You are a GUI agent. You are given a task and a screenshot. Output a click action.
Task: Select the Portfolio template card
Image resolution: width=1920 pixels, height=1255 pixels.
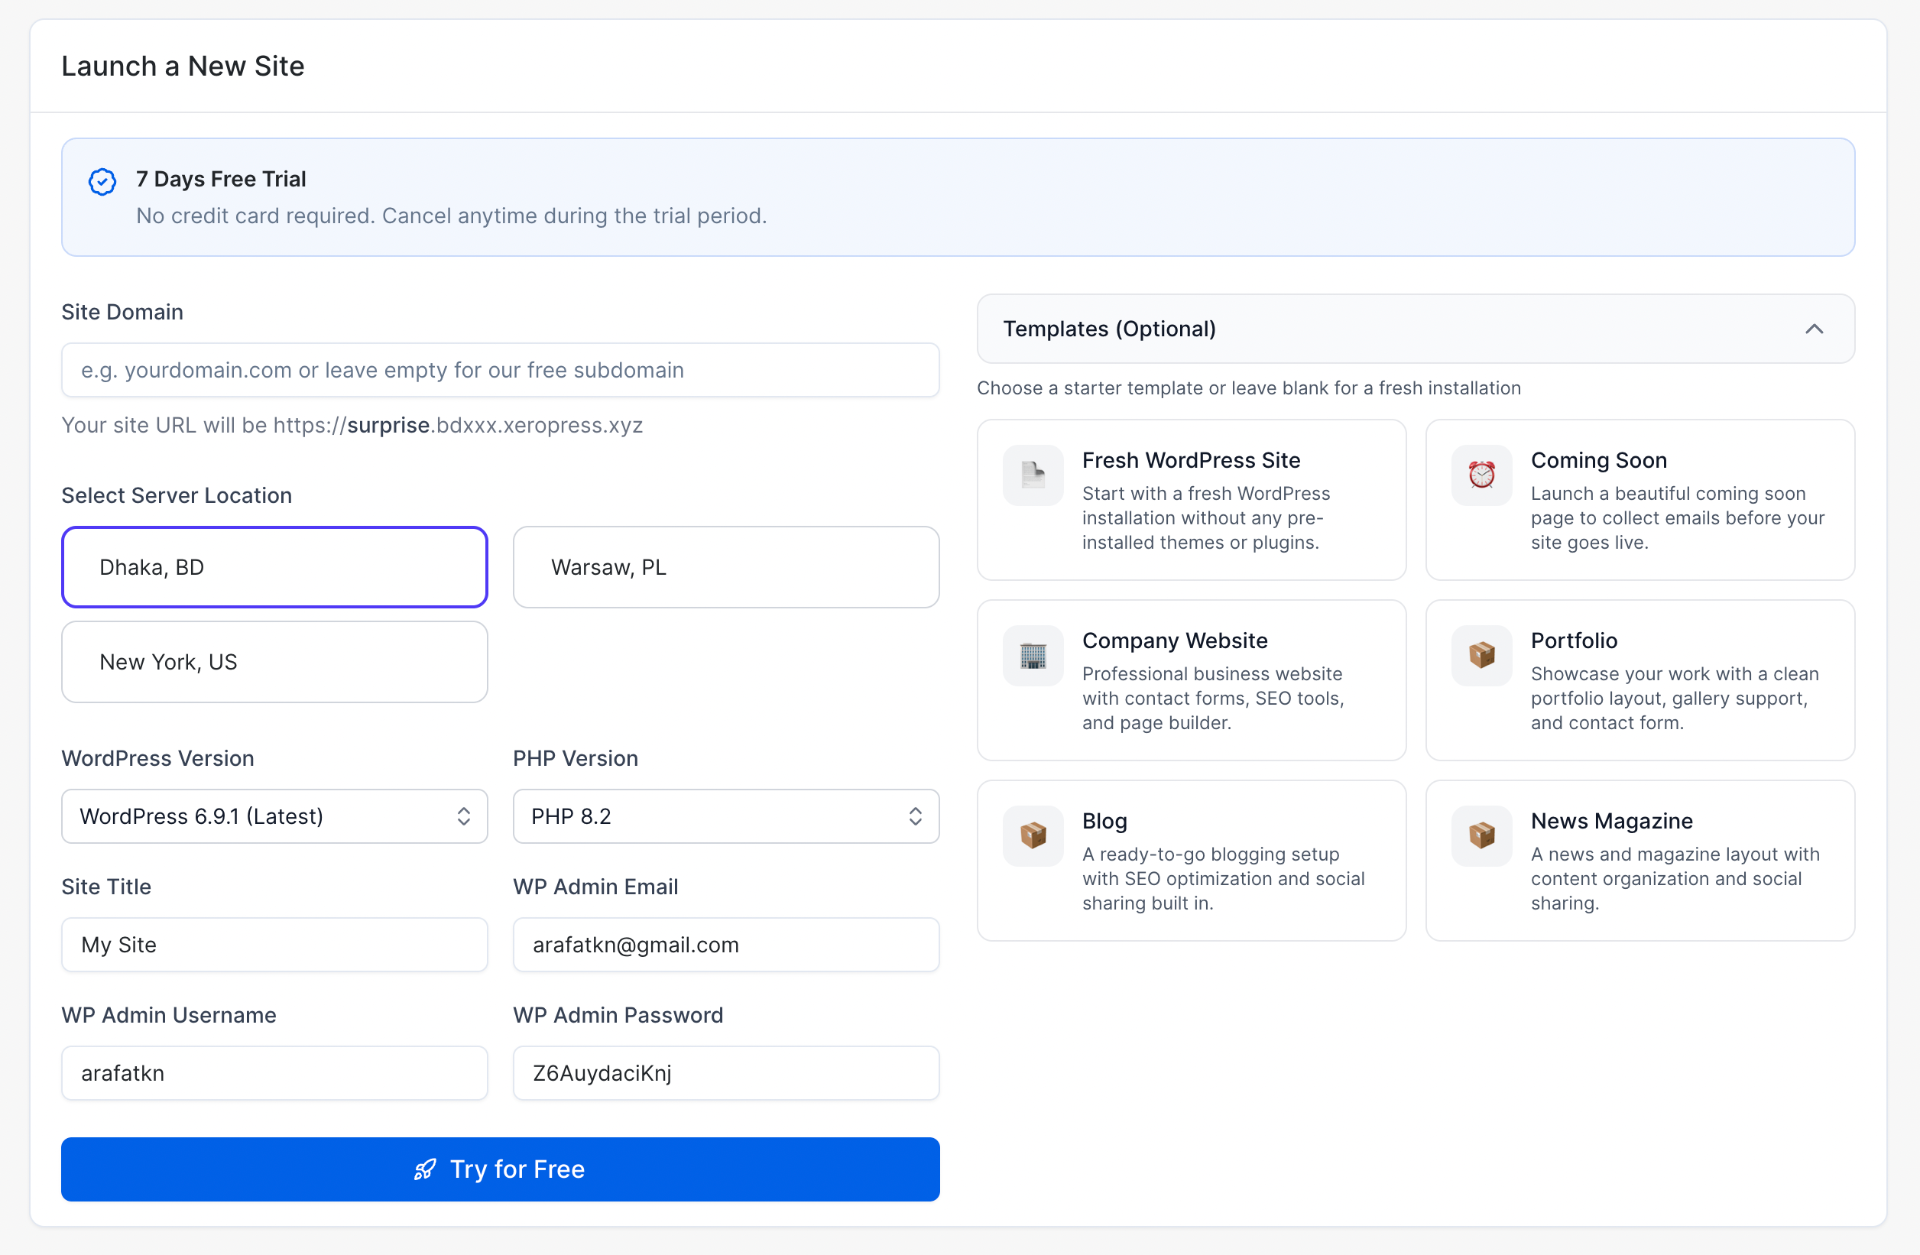pos(1640,680)
